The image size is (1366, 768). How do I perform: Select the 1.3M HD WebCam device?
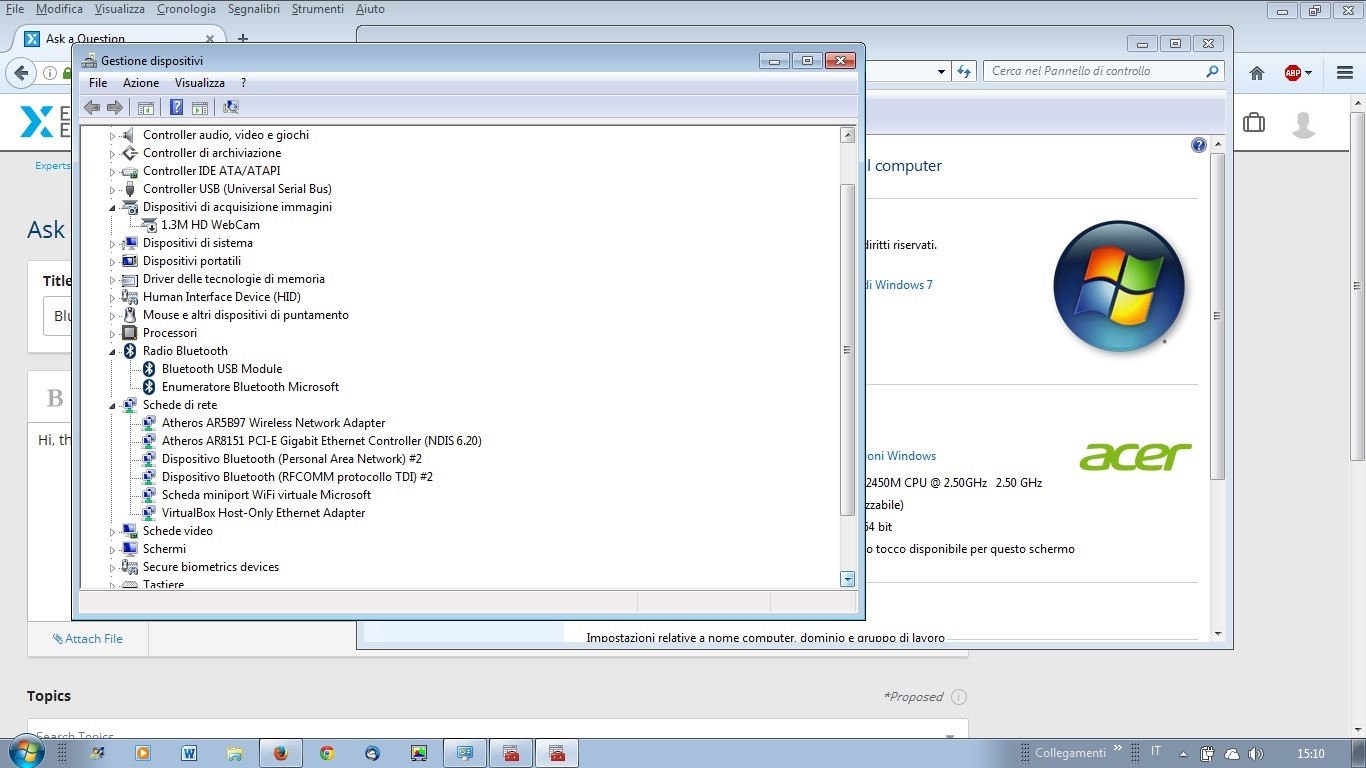[210, 225]
